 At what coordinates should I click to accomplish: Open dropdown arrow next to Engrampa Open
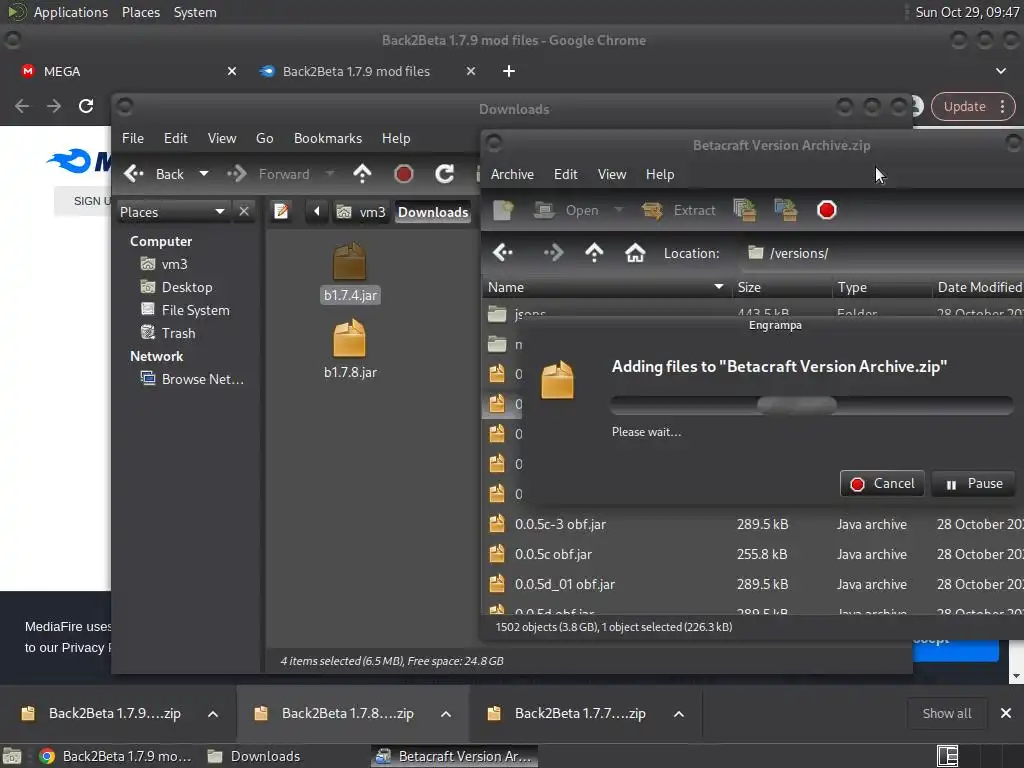[x=618, y=210]
